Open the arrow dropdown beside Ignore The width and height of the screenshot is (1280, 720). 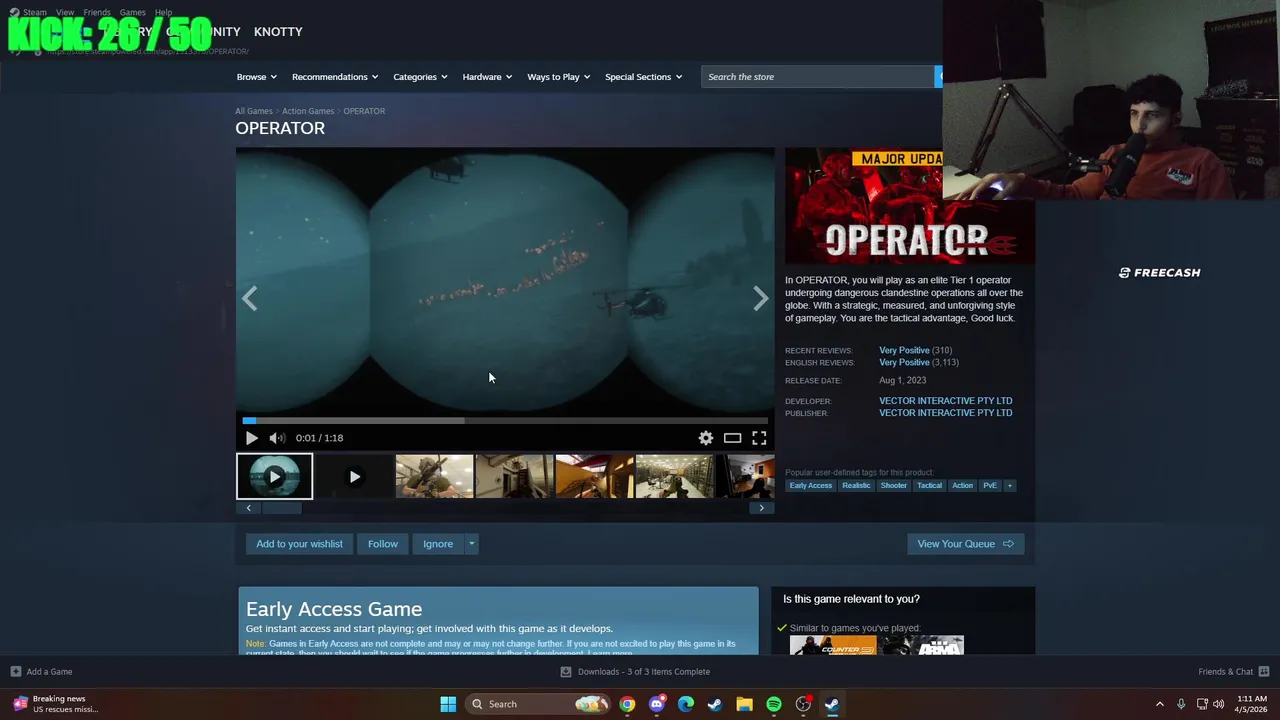(471, 544)
